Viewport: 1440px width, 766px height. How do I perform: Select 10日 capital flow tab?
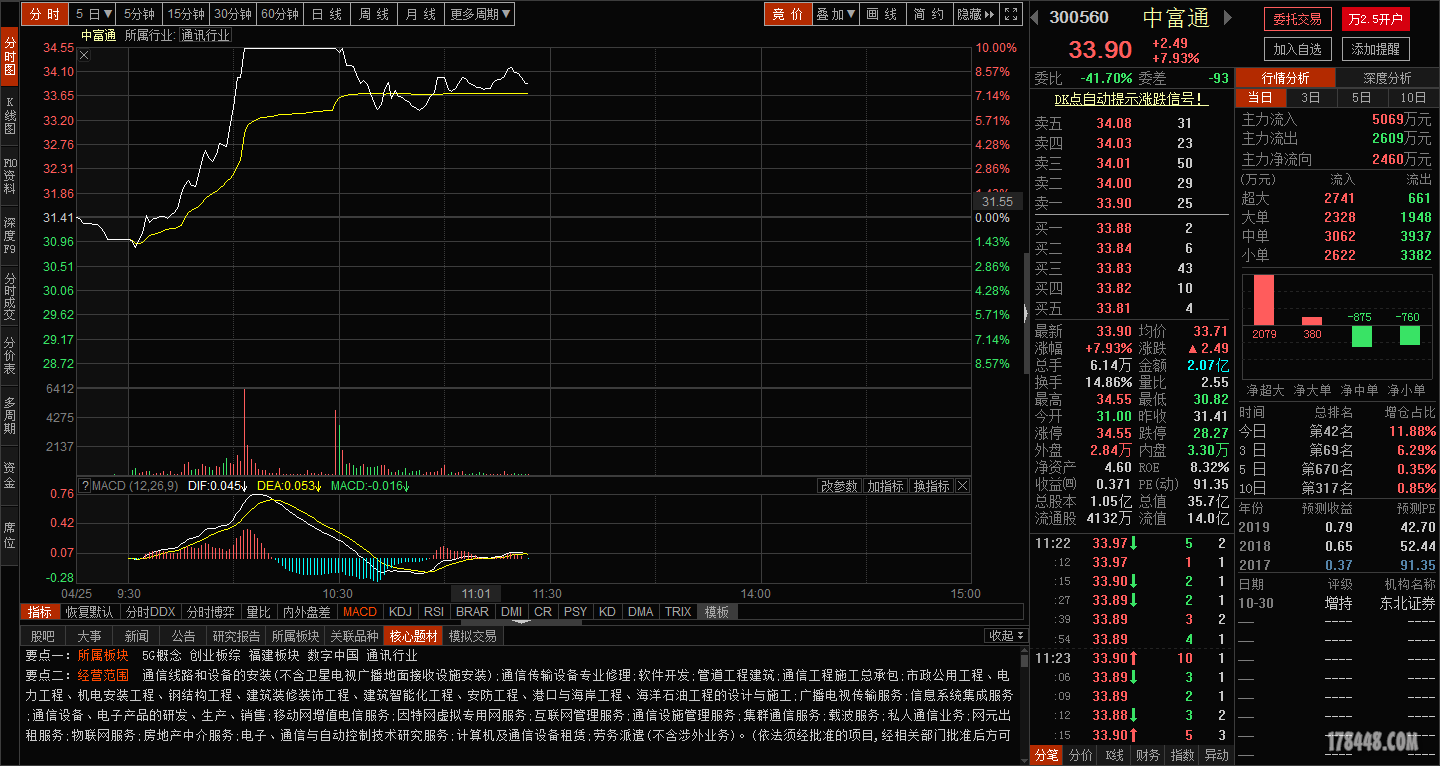tap(1413, 97)
